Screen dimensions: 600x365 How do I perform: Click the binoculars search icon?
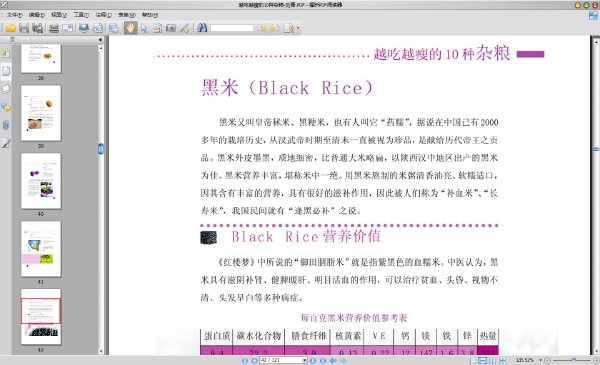click(202, 28)
